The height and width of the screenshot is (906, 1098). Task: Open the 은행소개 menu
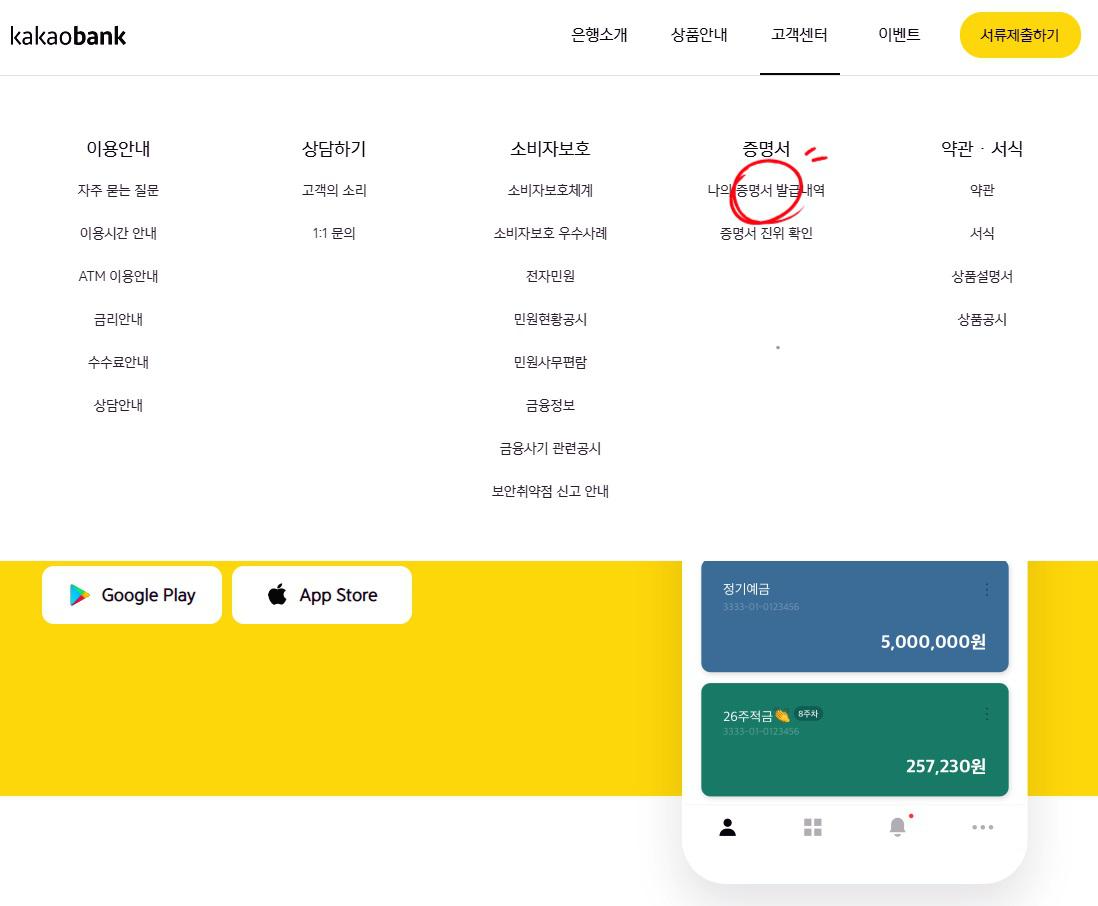[x=599, y=35]
